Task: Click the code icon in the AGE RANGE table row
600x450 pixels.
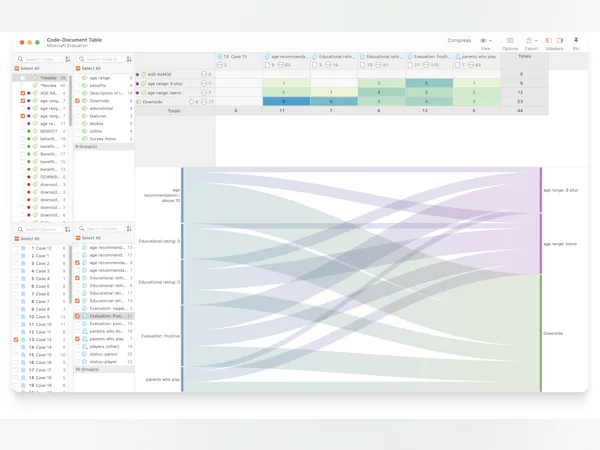Action: click(x=143, y=74)
